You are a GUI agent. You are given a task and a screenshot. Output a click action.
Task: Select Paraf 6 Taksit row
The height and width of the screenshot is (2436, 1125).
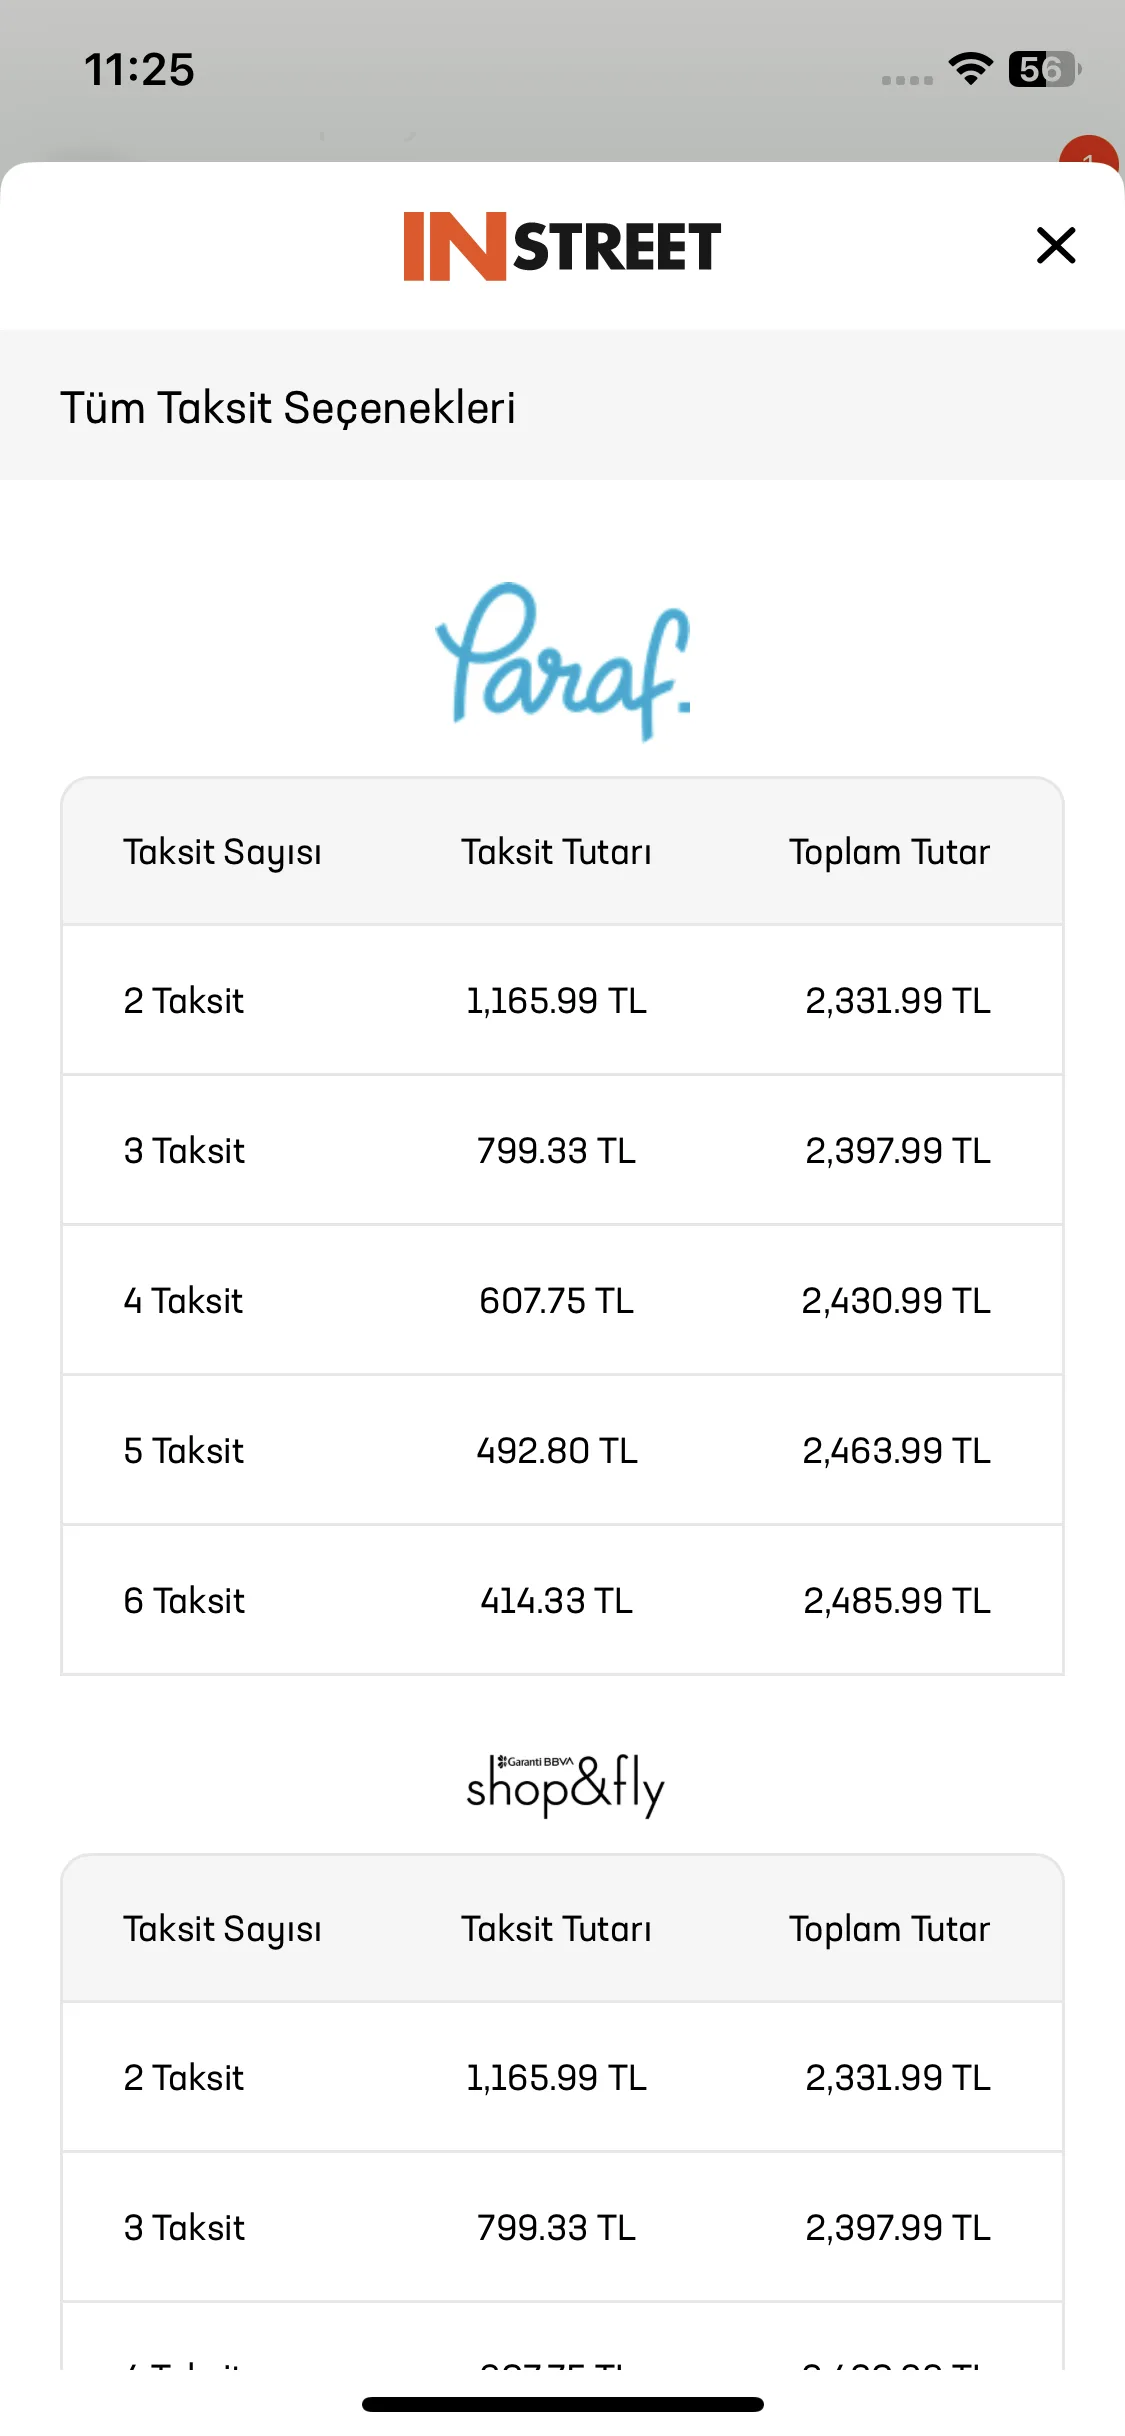(x=562, y=1600)
